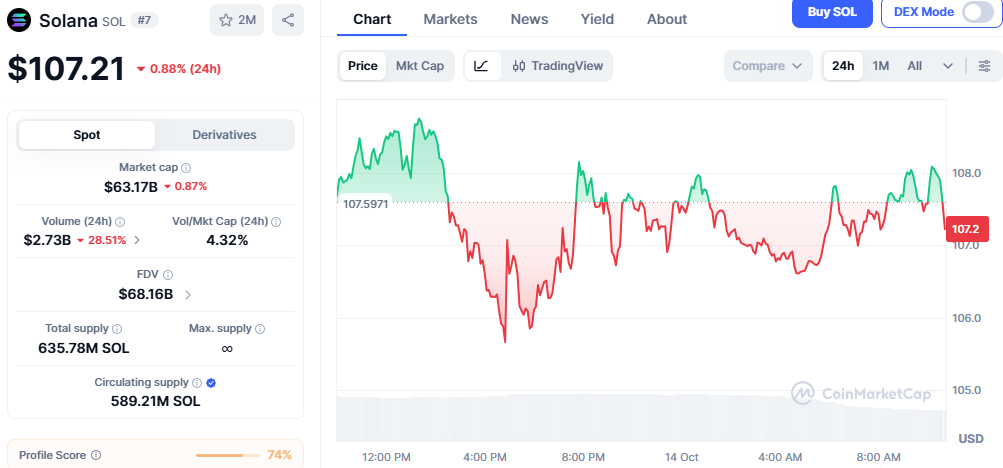The height and width of the screenshot is (468, 1003).
Task: Click the Solana logo icon
Action: tap(20, 20)
